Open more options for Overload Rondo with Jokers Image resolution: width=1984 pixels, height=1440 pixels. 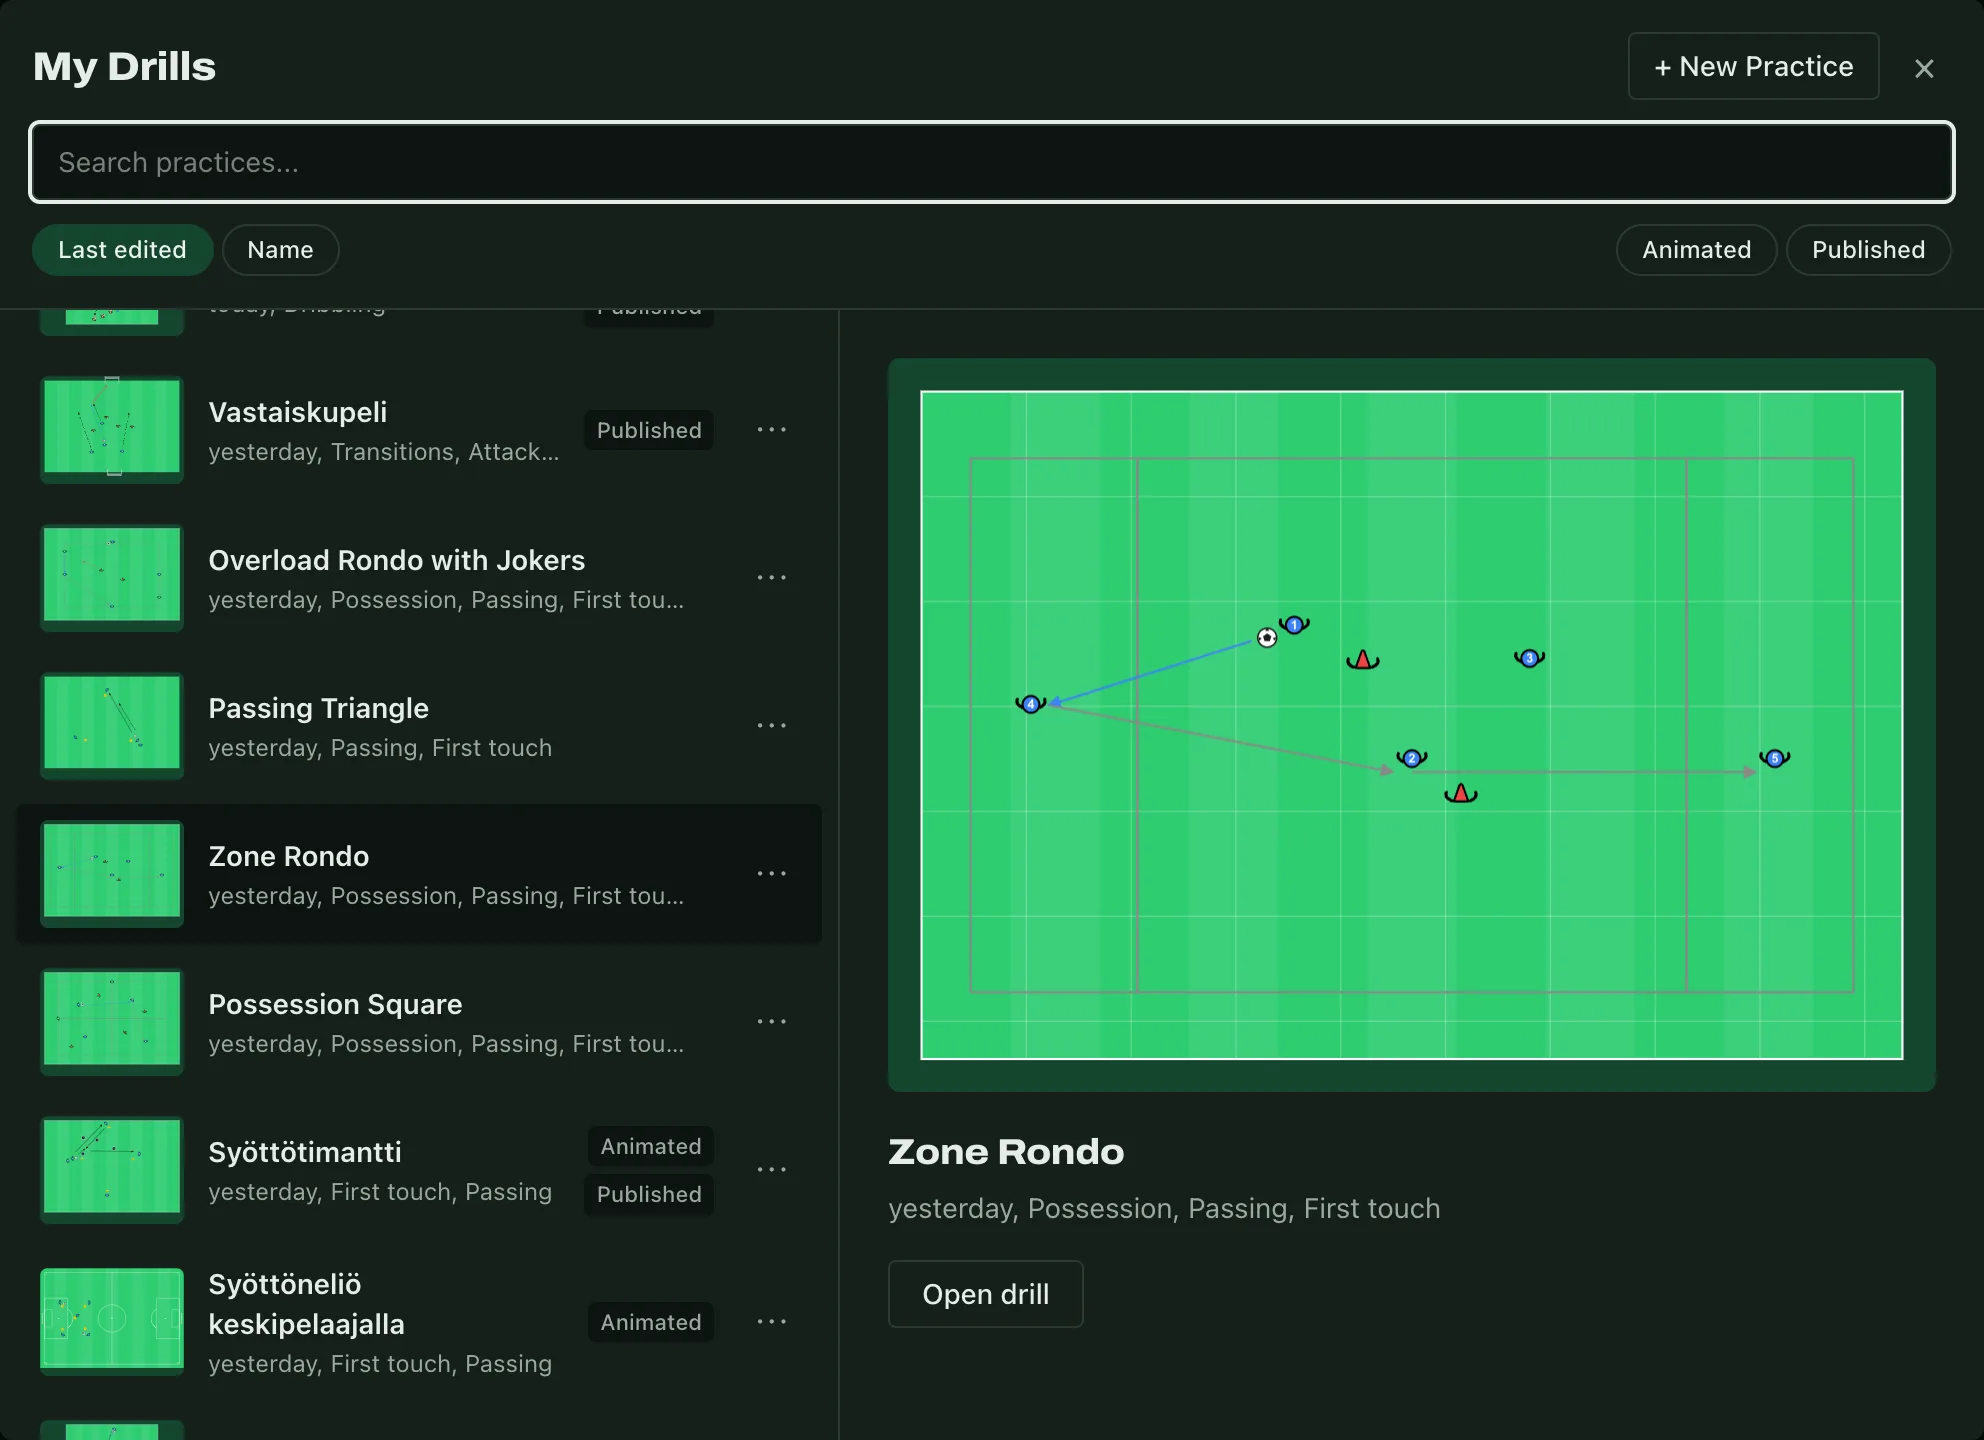[x=771, y=578]
